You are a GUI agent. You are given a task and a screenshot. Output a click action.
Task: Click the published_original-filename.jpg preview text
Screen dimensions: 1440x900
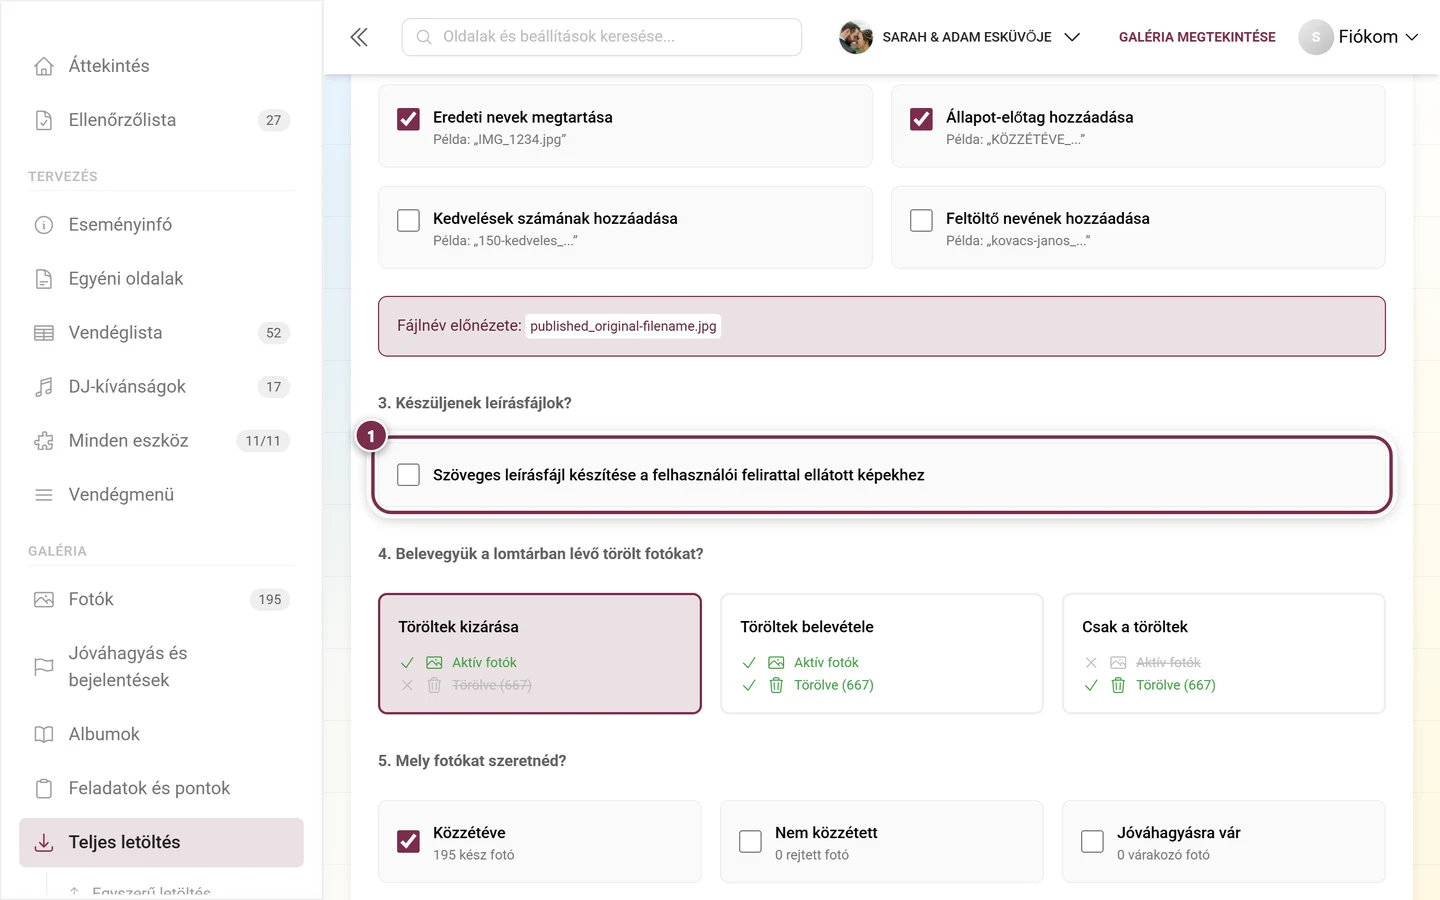623,326
